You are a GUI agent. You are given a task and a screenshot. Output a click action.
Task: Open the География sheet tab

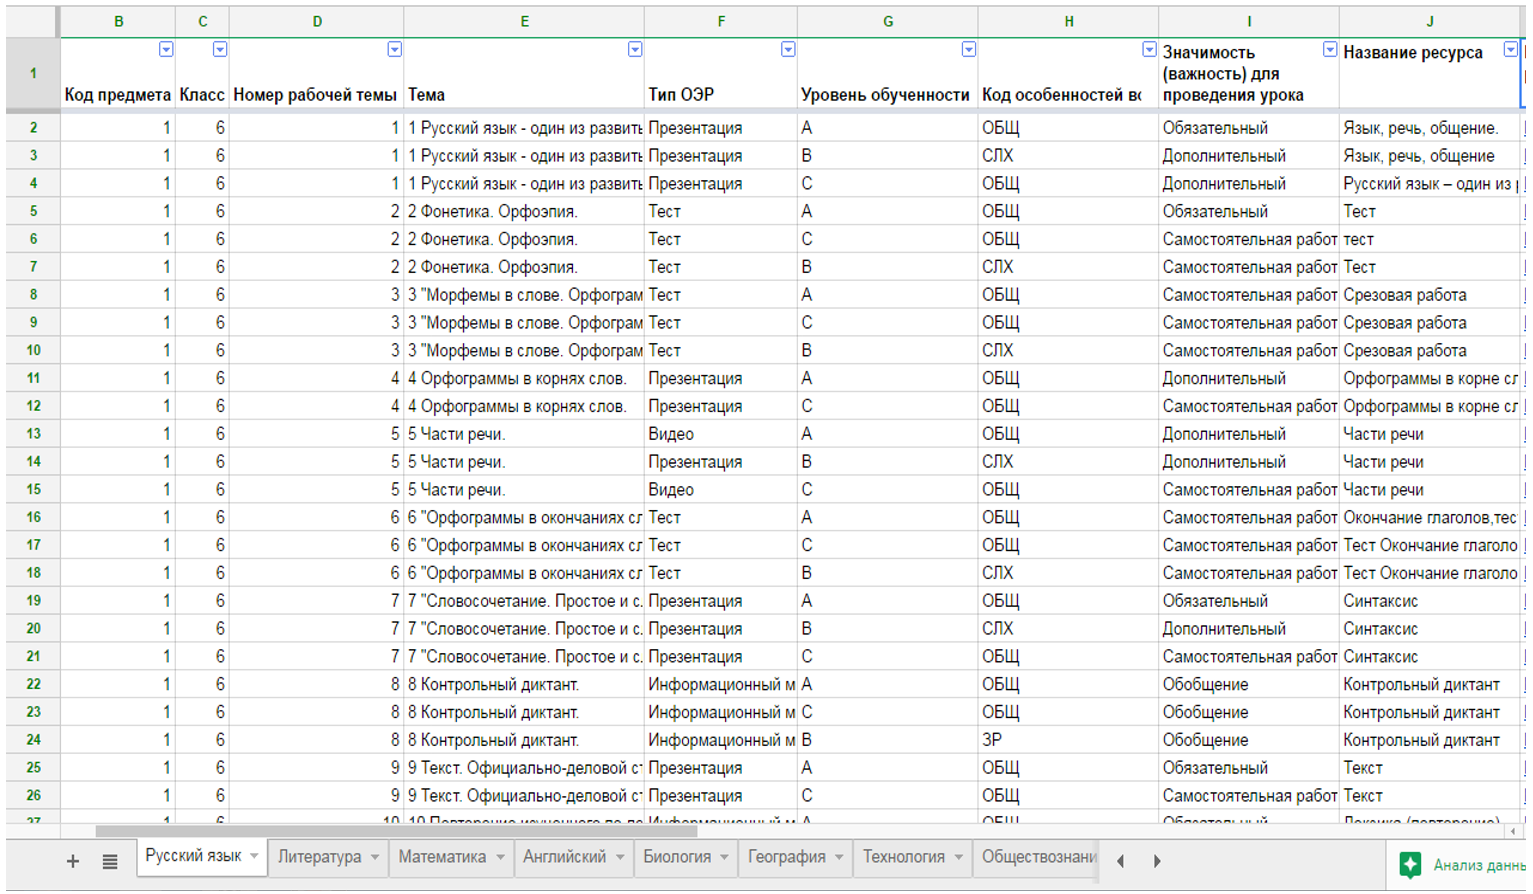(786, 857)
